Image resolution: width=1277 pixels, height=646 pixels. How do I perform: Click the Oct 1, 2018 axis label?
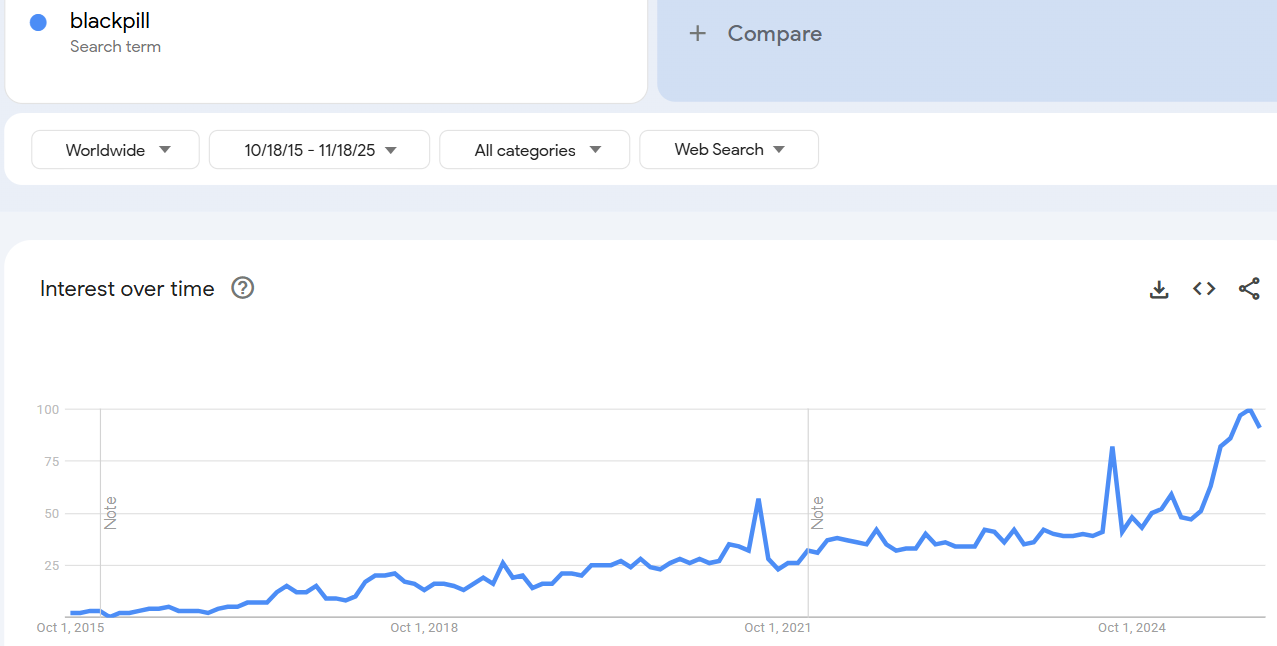click(424, 628)
